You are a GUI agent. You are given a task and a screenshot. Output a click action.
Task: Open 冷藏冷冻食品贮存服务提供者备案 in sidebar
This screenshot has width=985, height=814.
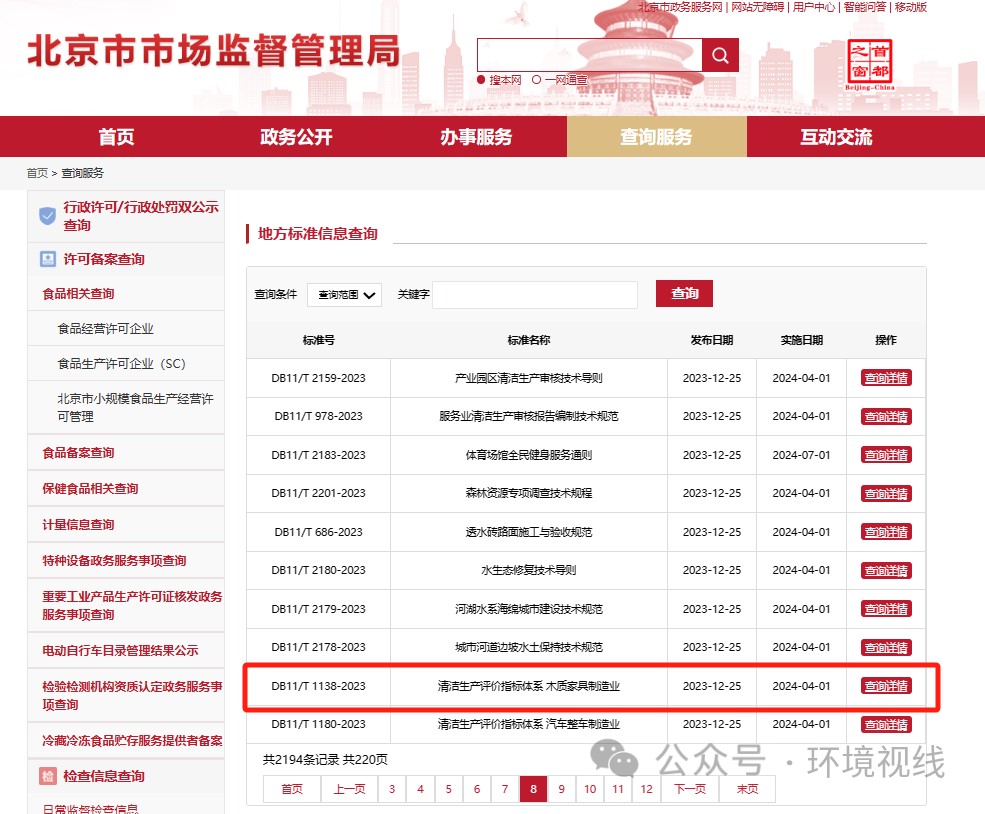pyautogui.click(x=132, y=741)
